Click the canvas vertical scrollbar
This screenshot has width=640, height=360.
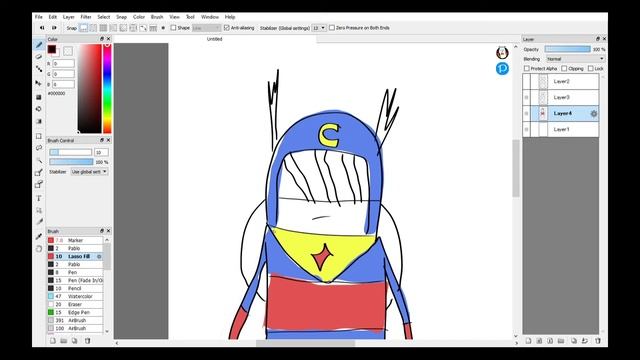pos(516,168)
